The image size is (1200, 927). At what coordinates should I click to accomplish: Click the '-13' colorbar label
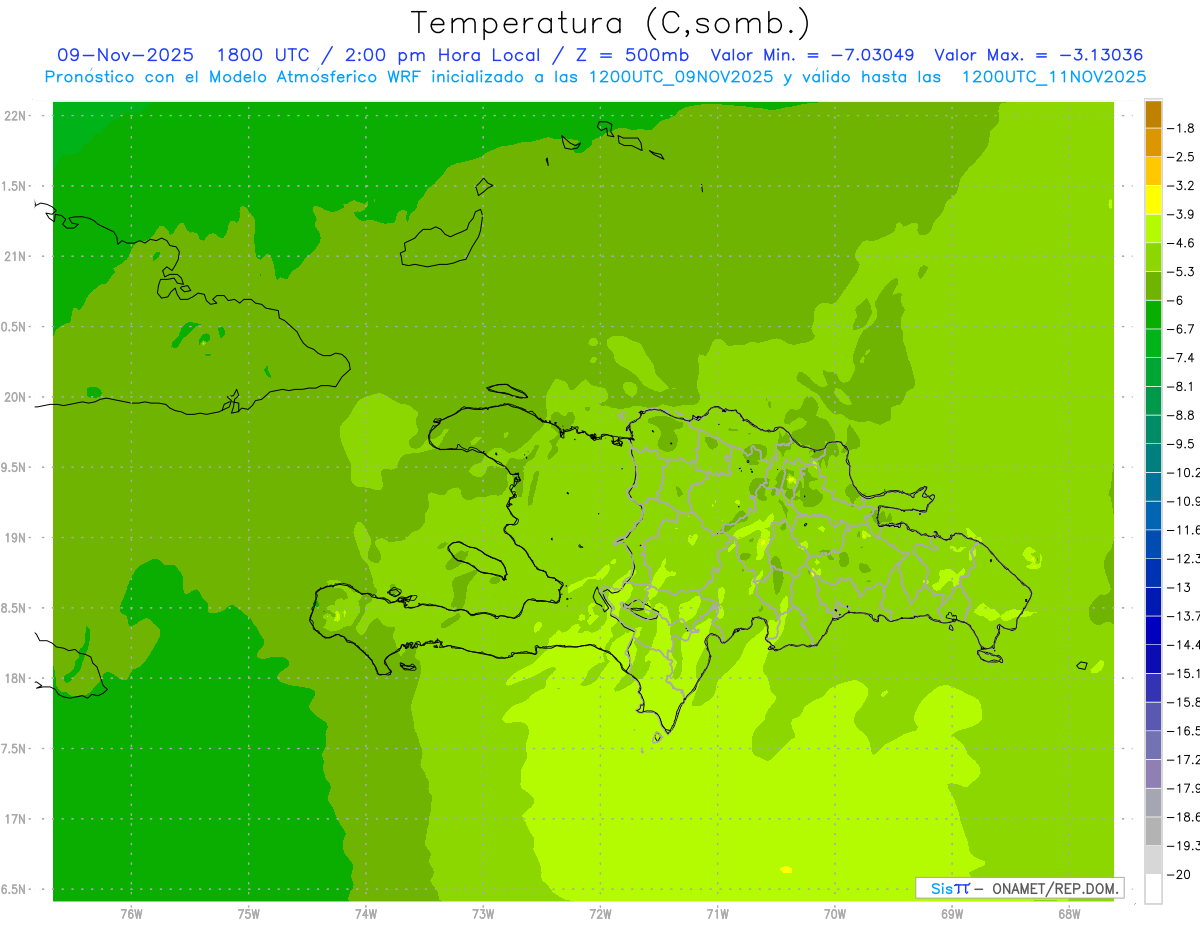[x=1179, y=588]
